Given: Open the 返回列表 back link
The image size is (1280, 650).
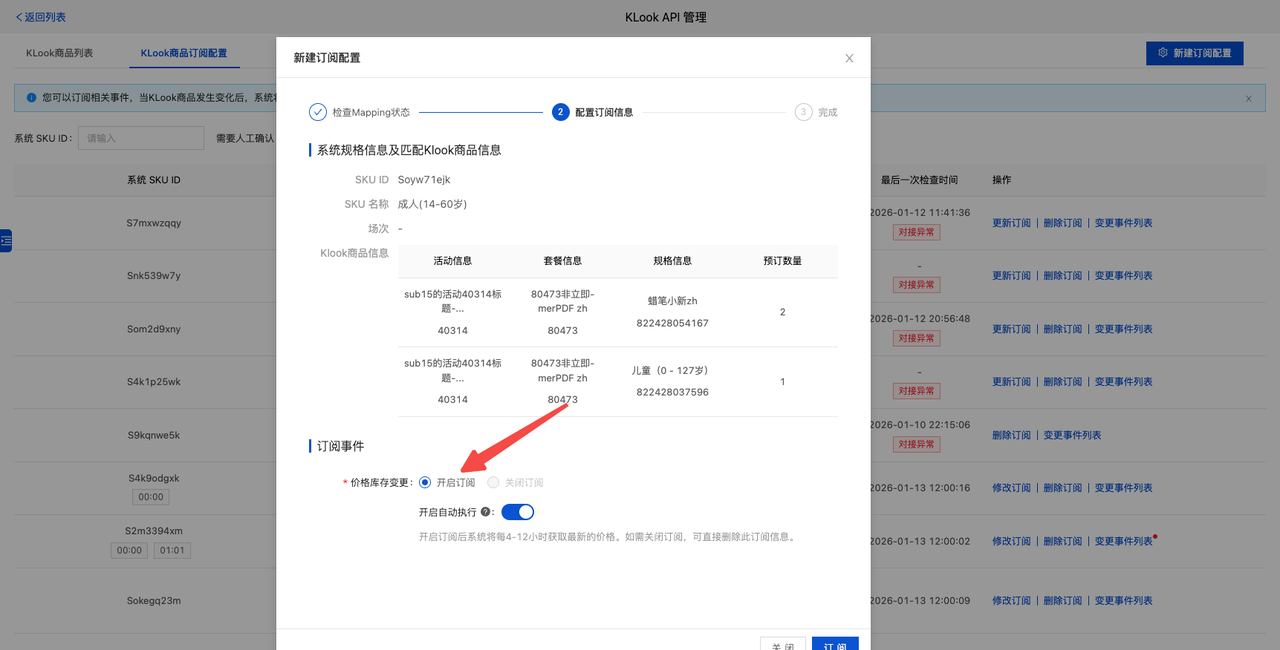Looking at the screenshot, I should 38,16.
